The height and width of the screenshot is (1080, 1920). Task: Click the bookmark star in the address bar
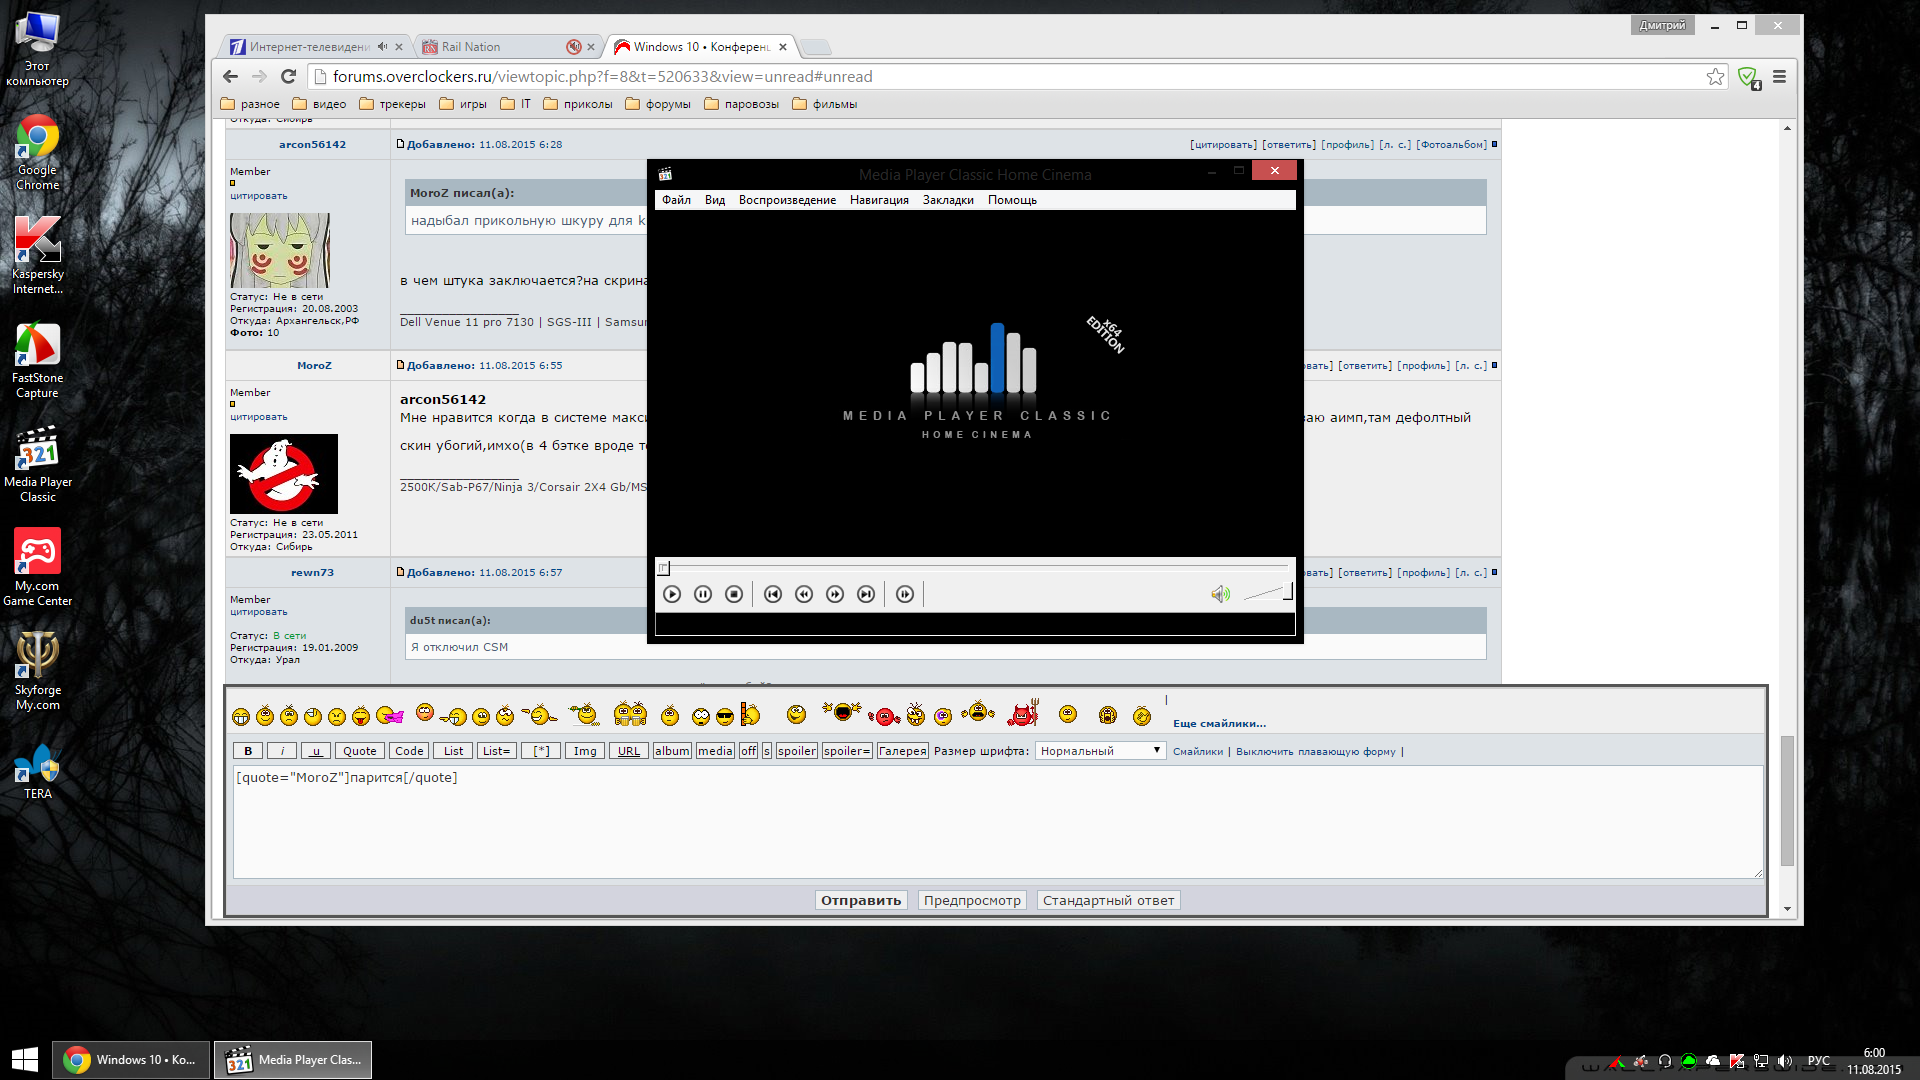tap(1715, 77)
